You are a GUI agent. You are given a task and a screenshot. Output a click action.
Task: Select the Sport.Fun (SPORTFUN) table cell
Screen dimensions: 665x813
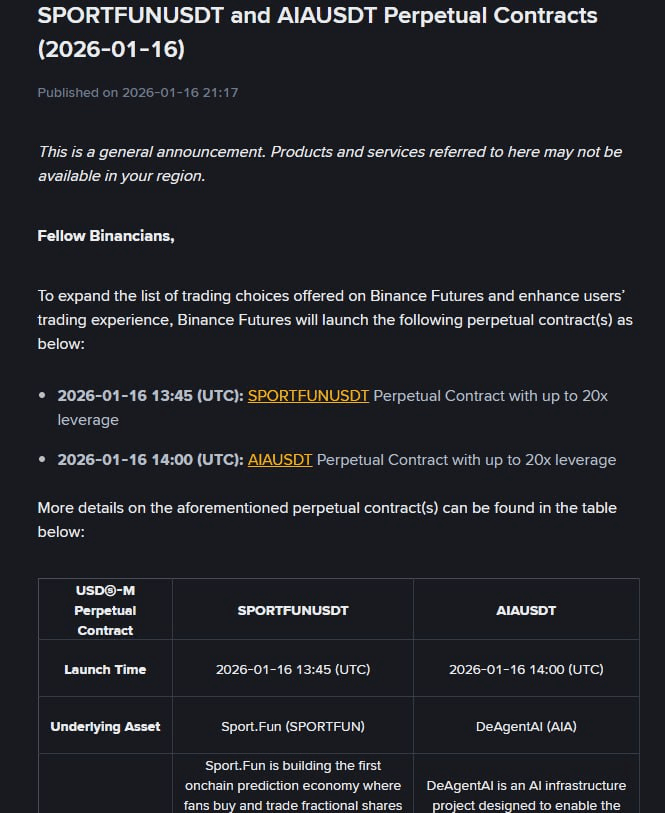(293, 726)
